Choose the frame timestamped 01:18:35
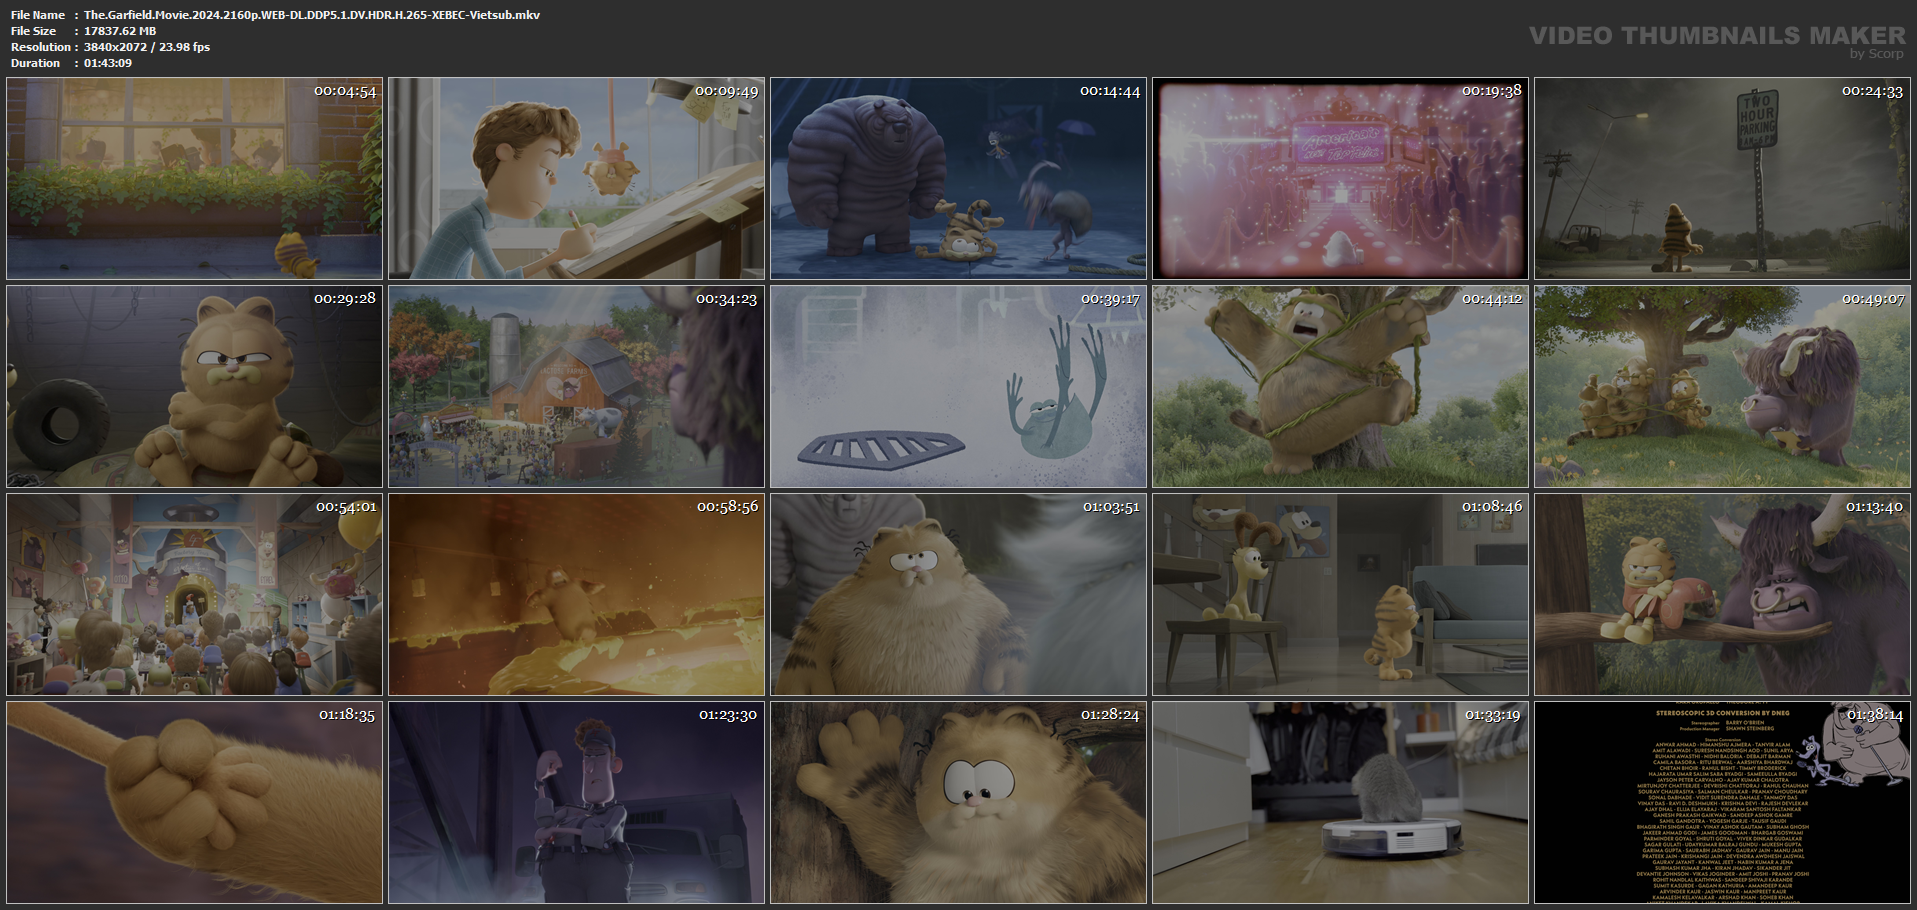 tap(194, 802)
